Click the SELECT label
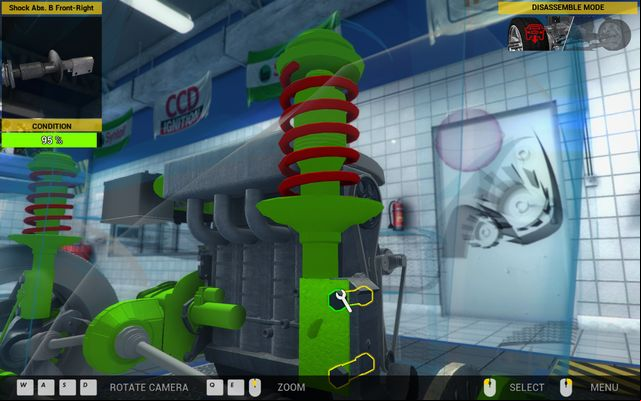 click(x=527, y=387)
